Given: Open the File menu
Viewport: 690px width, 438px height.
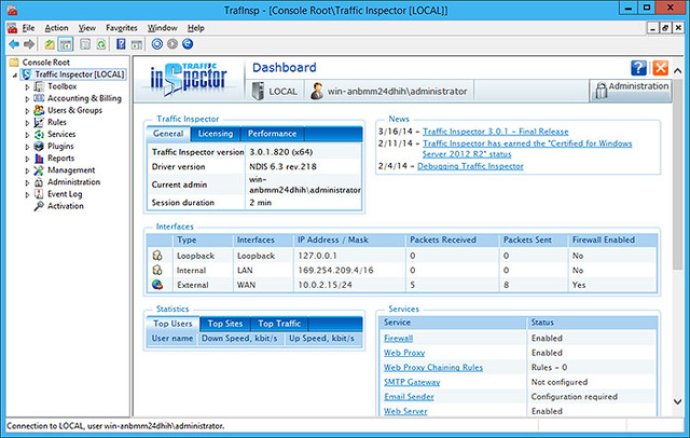Looking at the screenshot, I should click(28, 28).
